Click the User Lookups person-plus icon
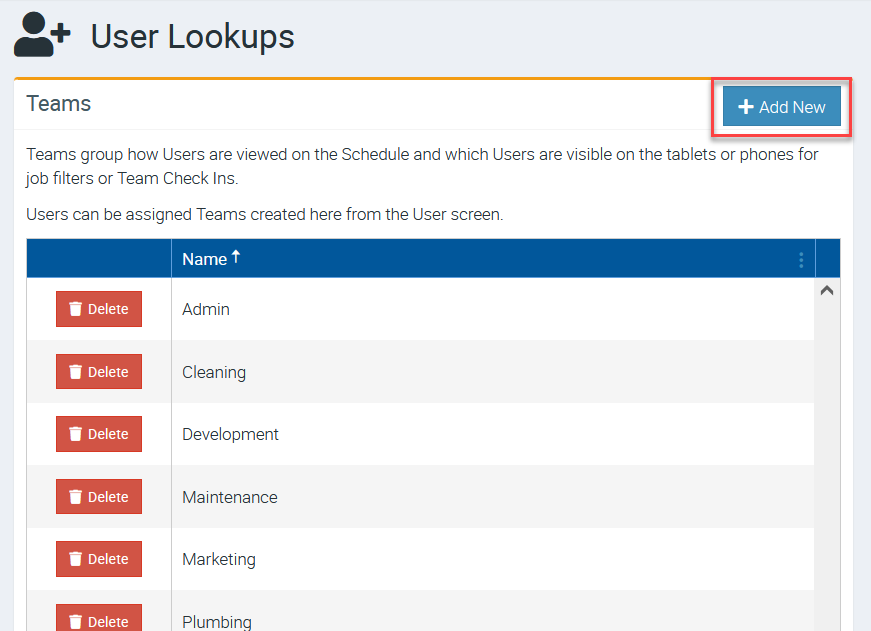 pos(42,36)
